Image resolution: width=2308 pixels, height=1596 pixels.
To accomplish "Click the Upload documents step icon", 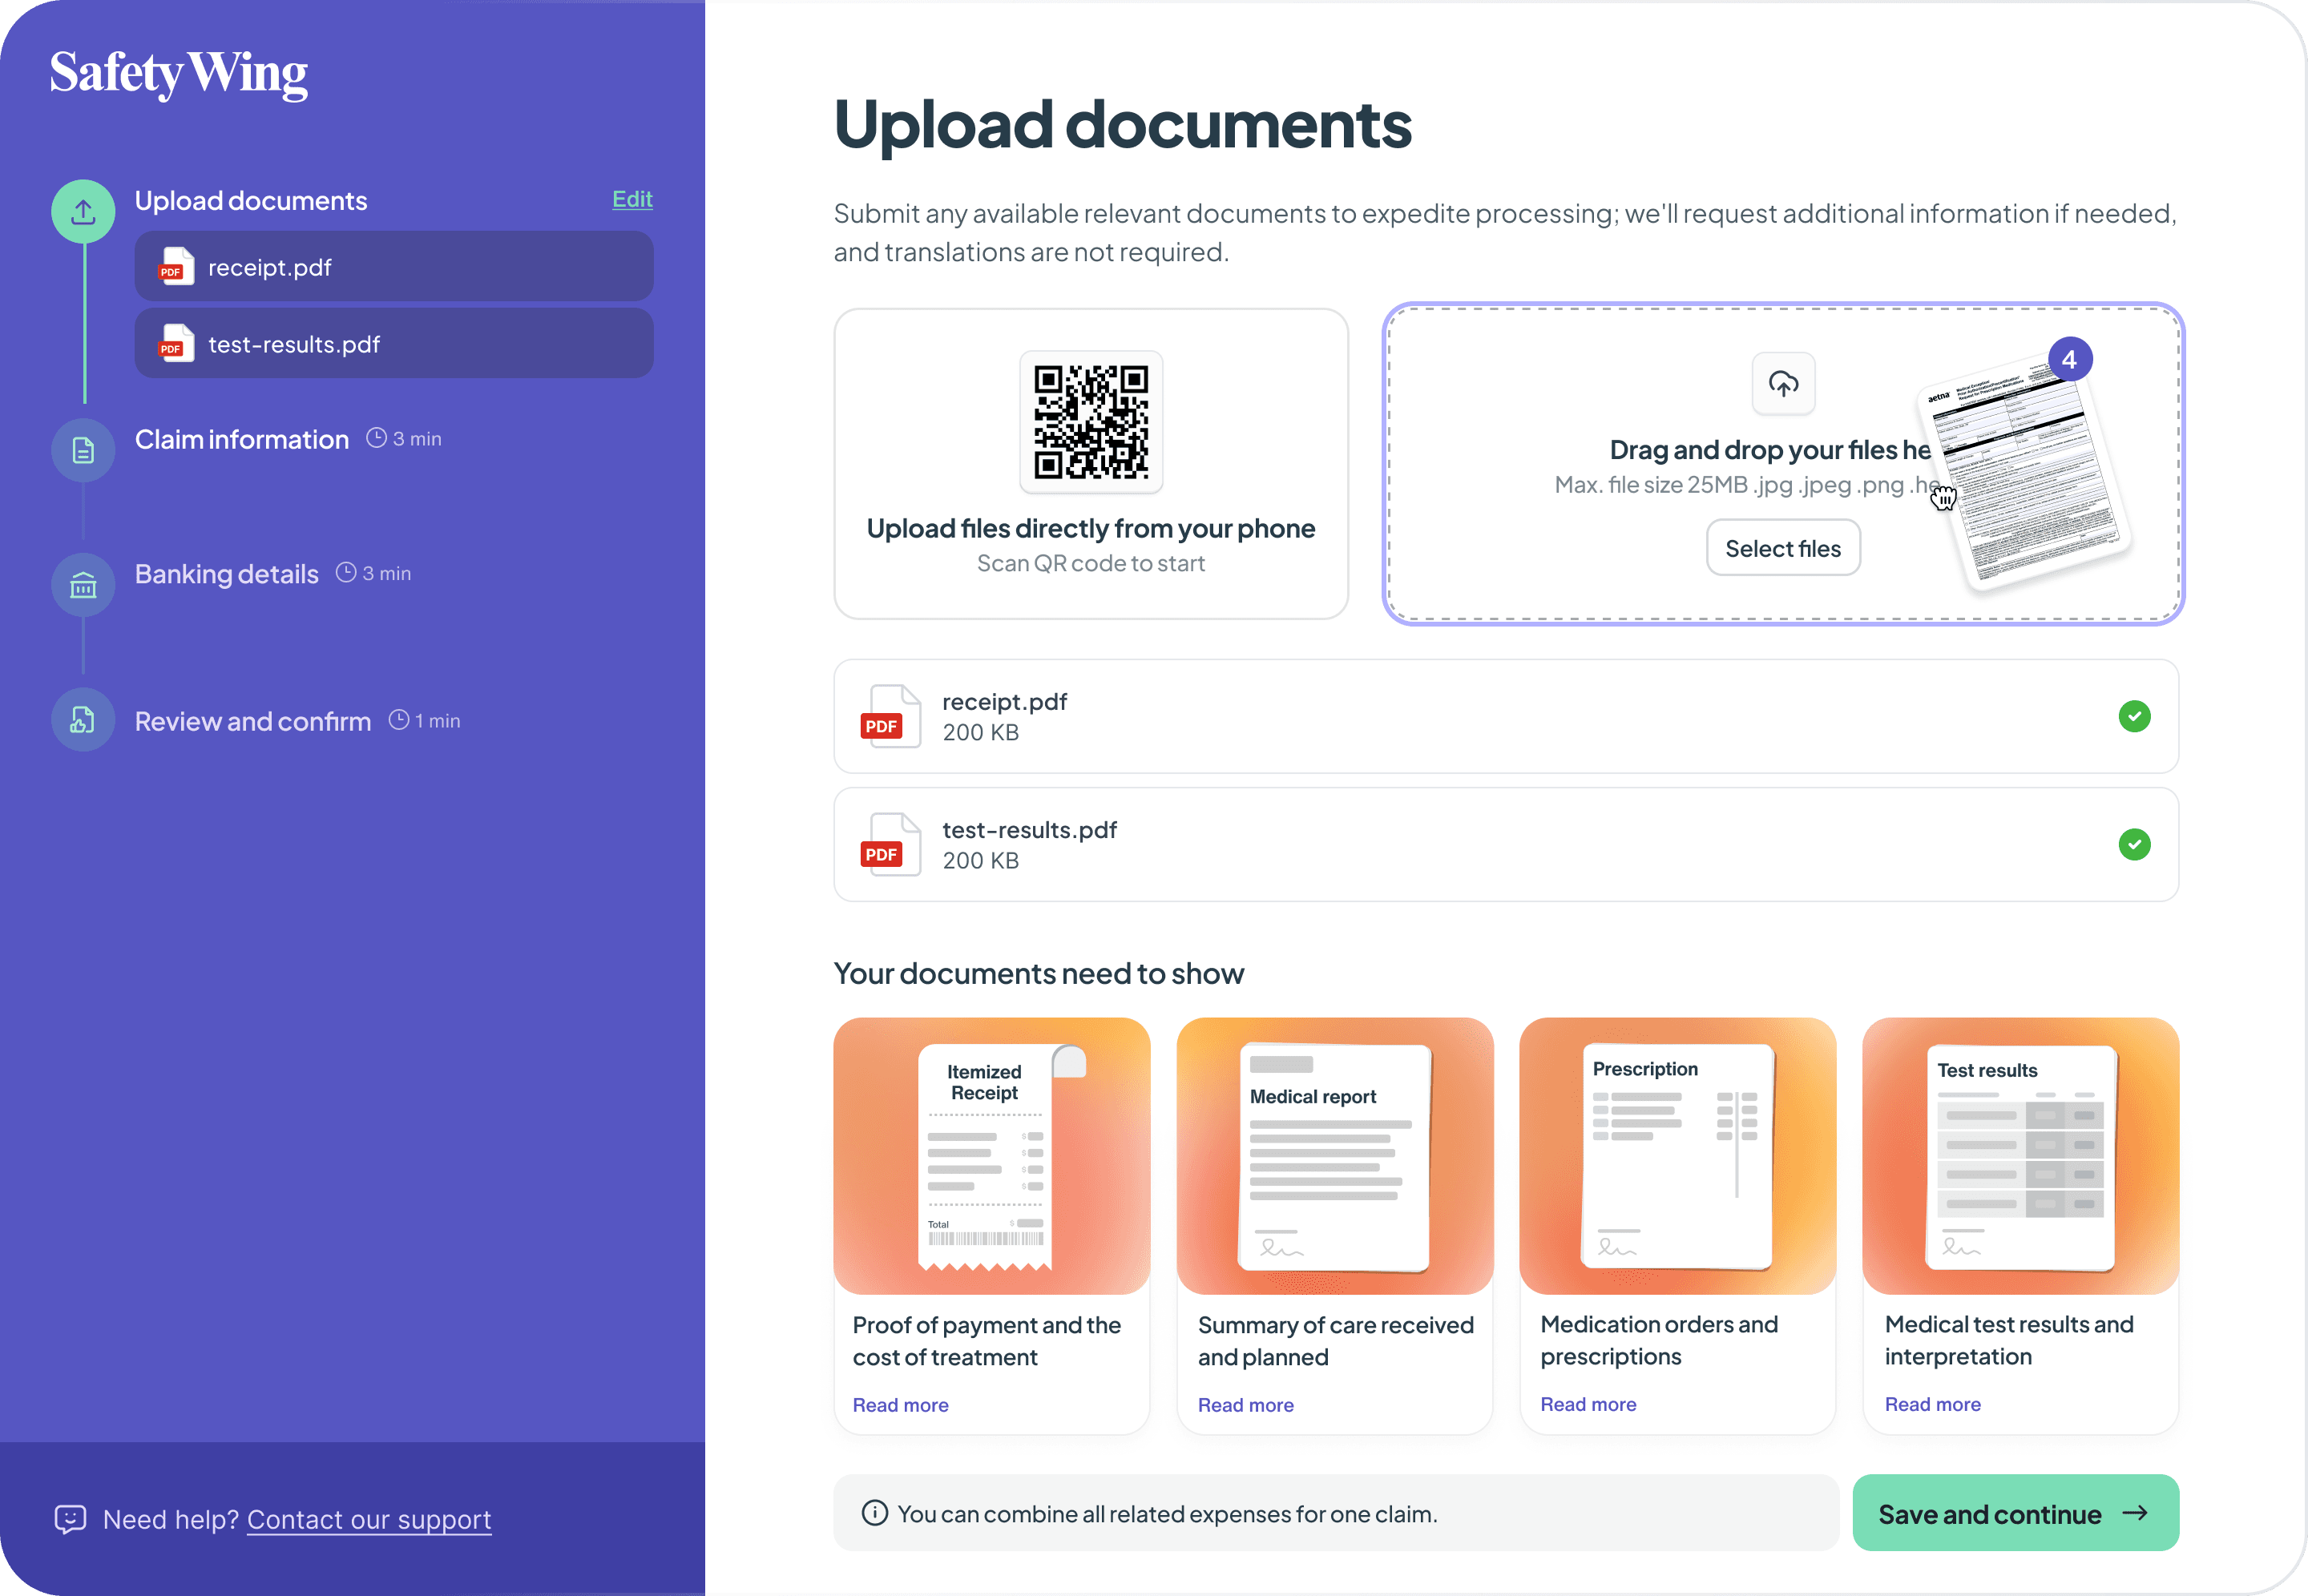I will (x=83, y=211).
